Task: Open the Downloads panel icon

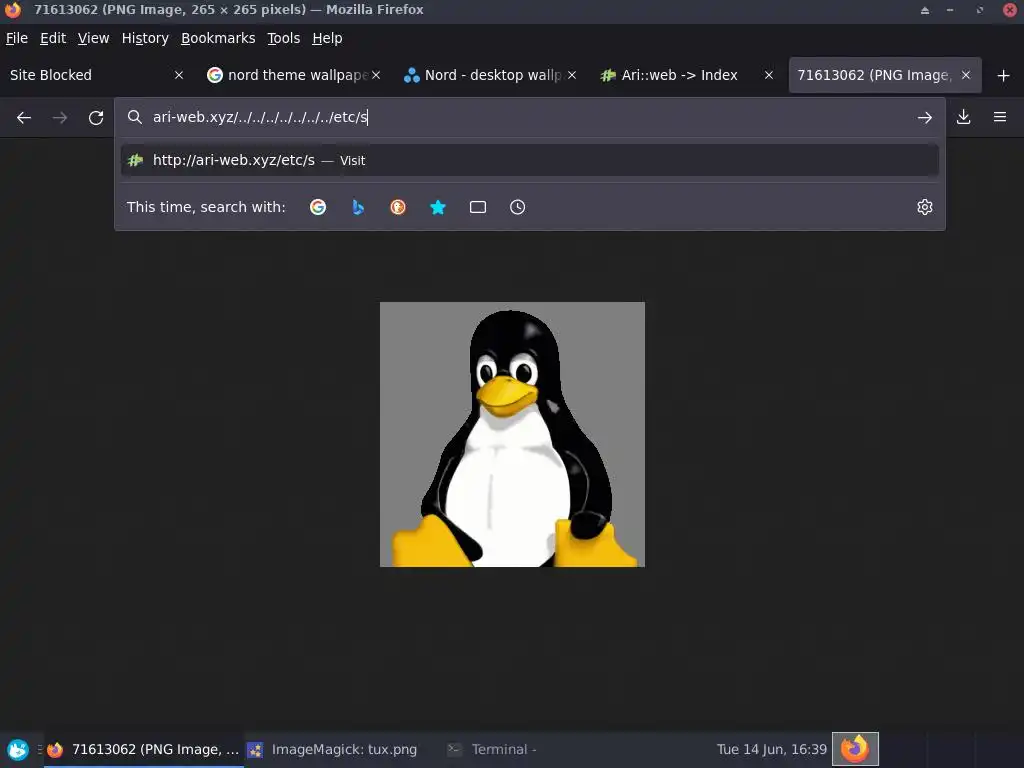Action: coord(963,117)
